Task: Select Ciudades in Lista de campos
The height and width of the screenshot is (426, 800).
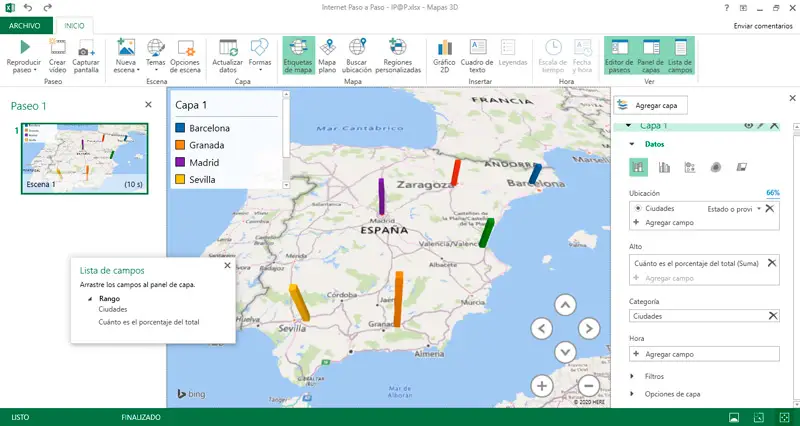Action: [113, 309]
